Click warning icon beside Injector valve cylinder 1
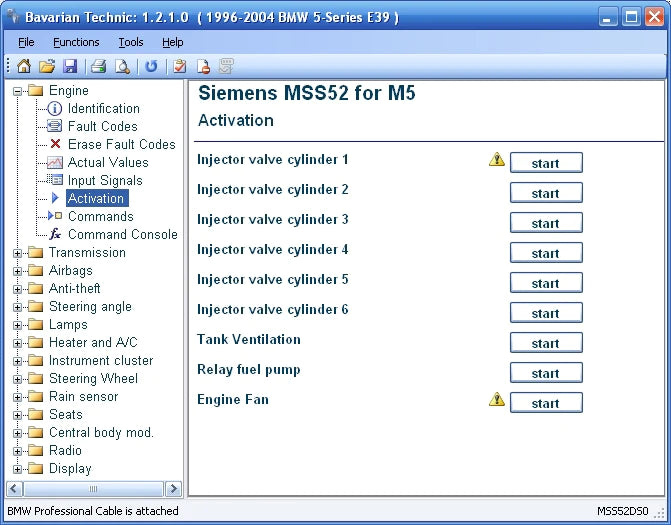The height and width of the screenshot is (525, 671). pos(496,160)
